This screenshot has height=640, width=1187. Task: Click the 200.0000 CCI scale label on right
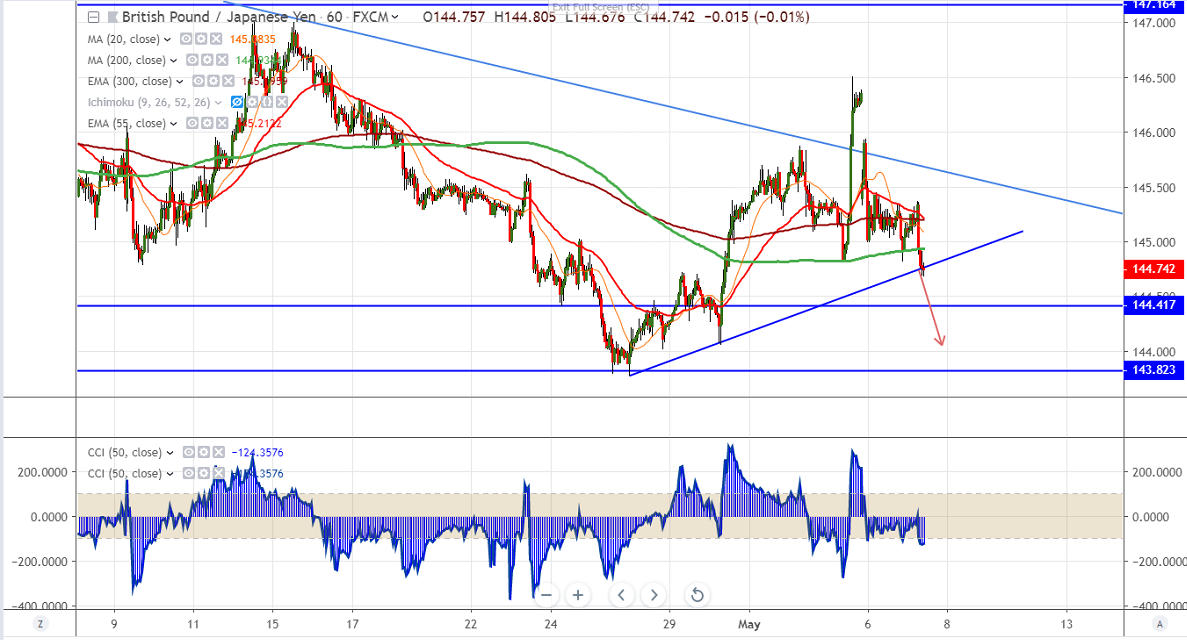tap(1157, 472)
